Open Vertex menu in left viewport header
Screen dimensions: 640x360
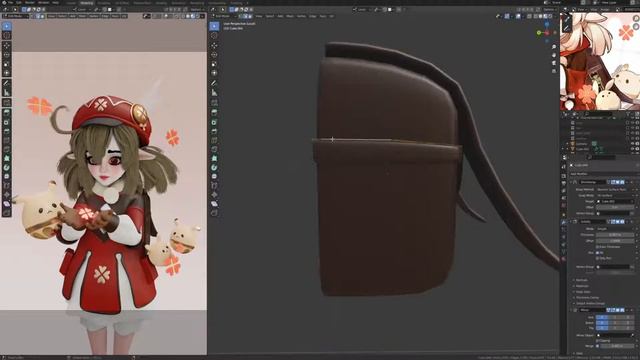tap(94, 16)
